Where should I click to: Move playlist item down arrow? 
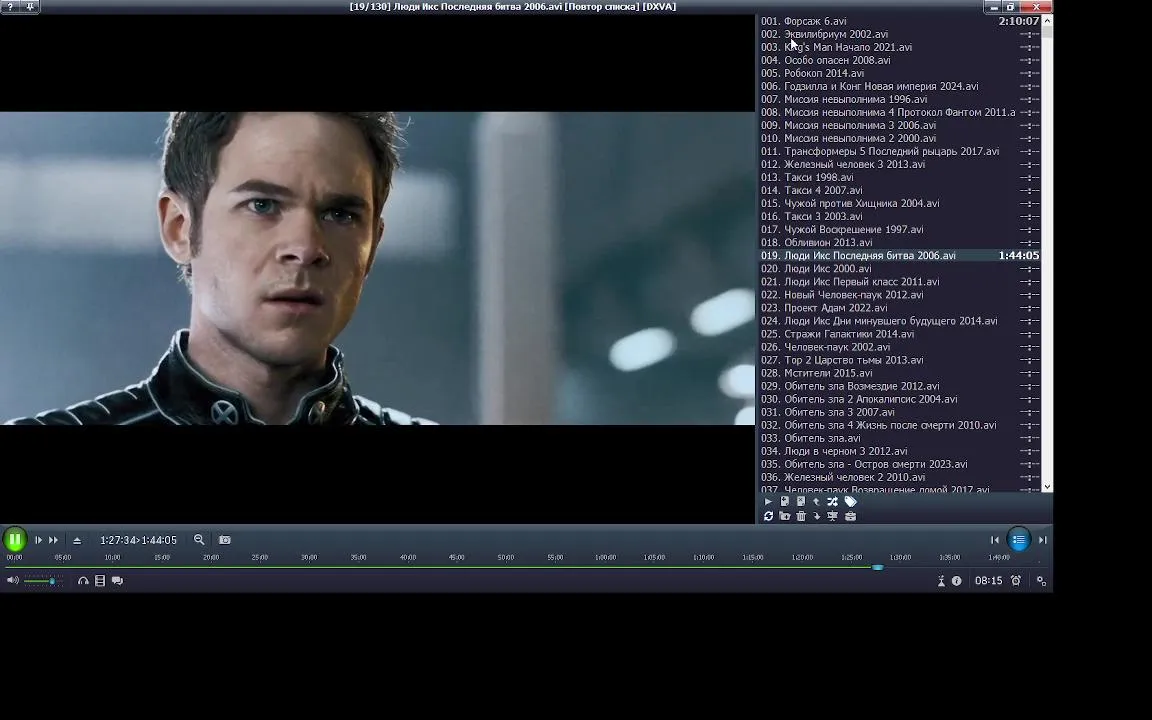point(816,516)
